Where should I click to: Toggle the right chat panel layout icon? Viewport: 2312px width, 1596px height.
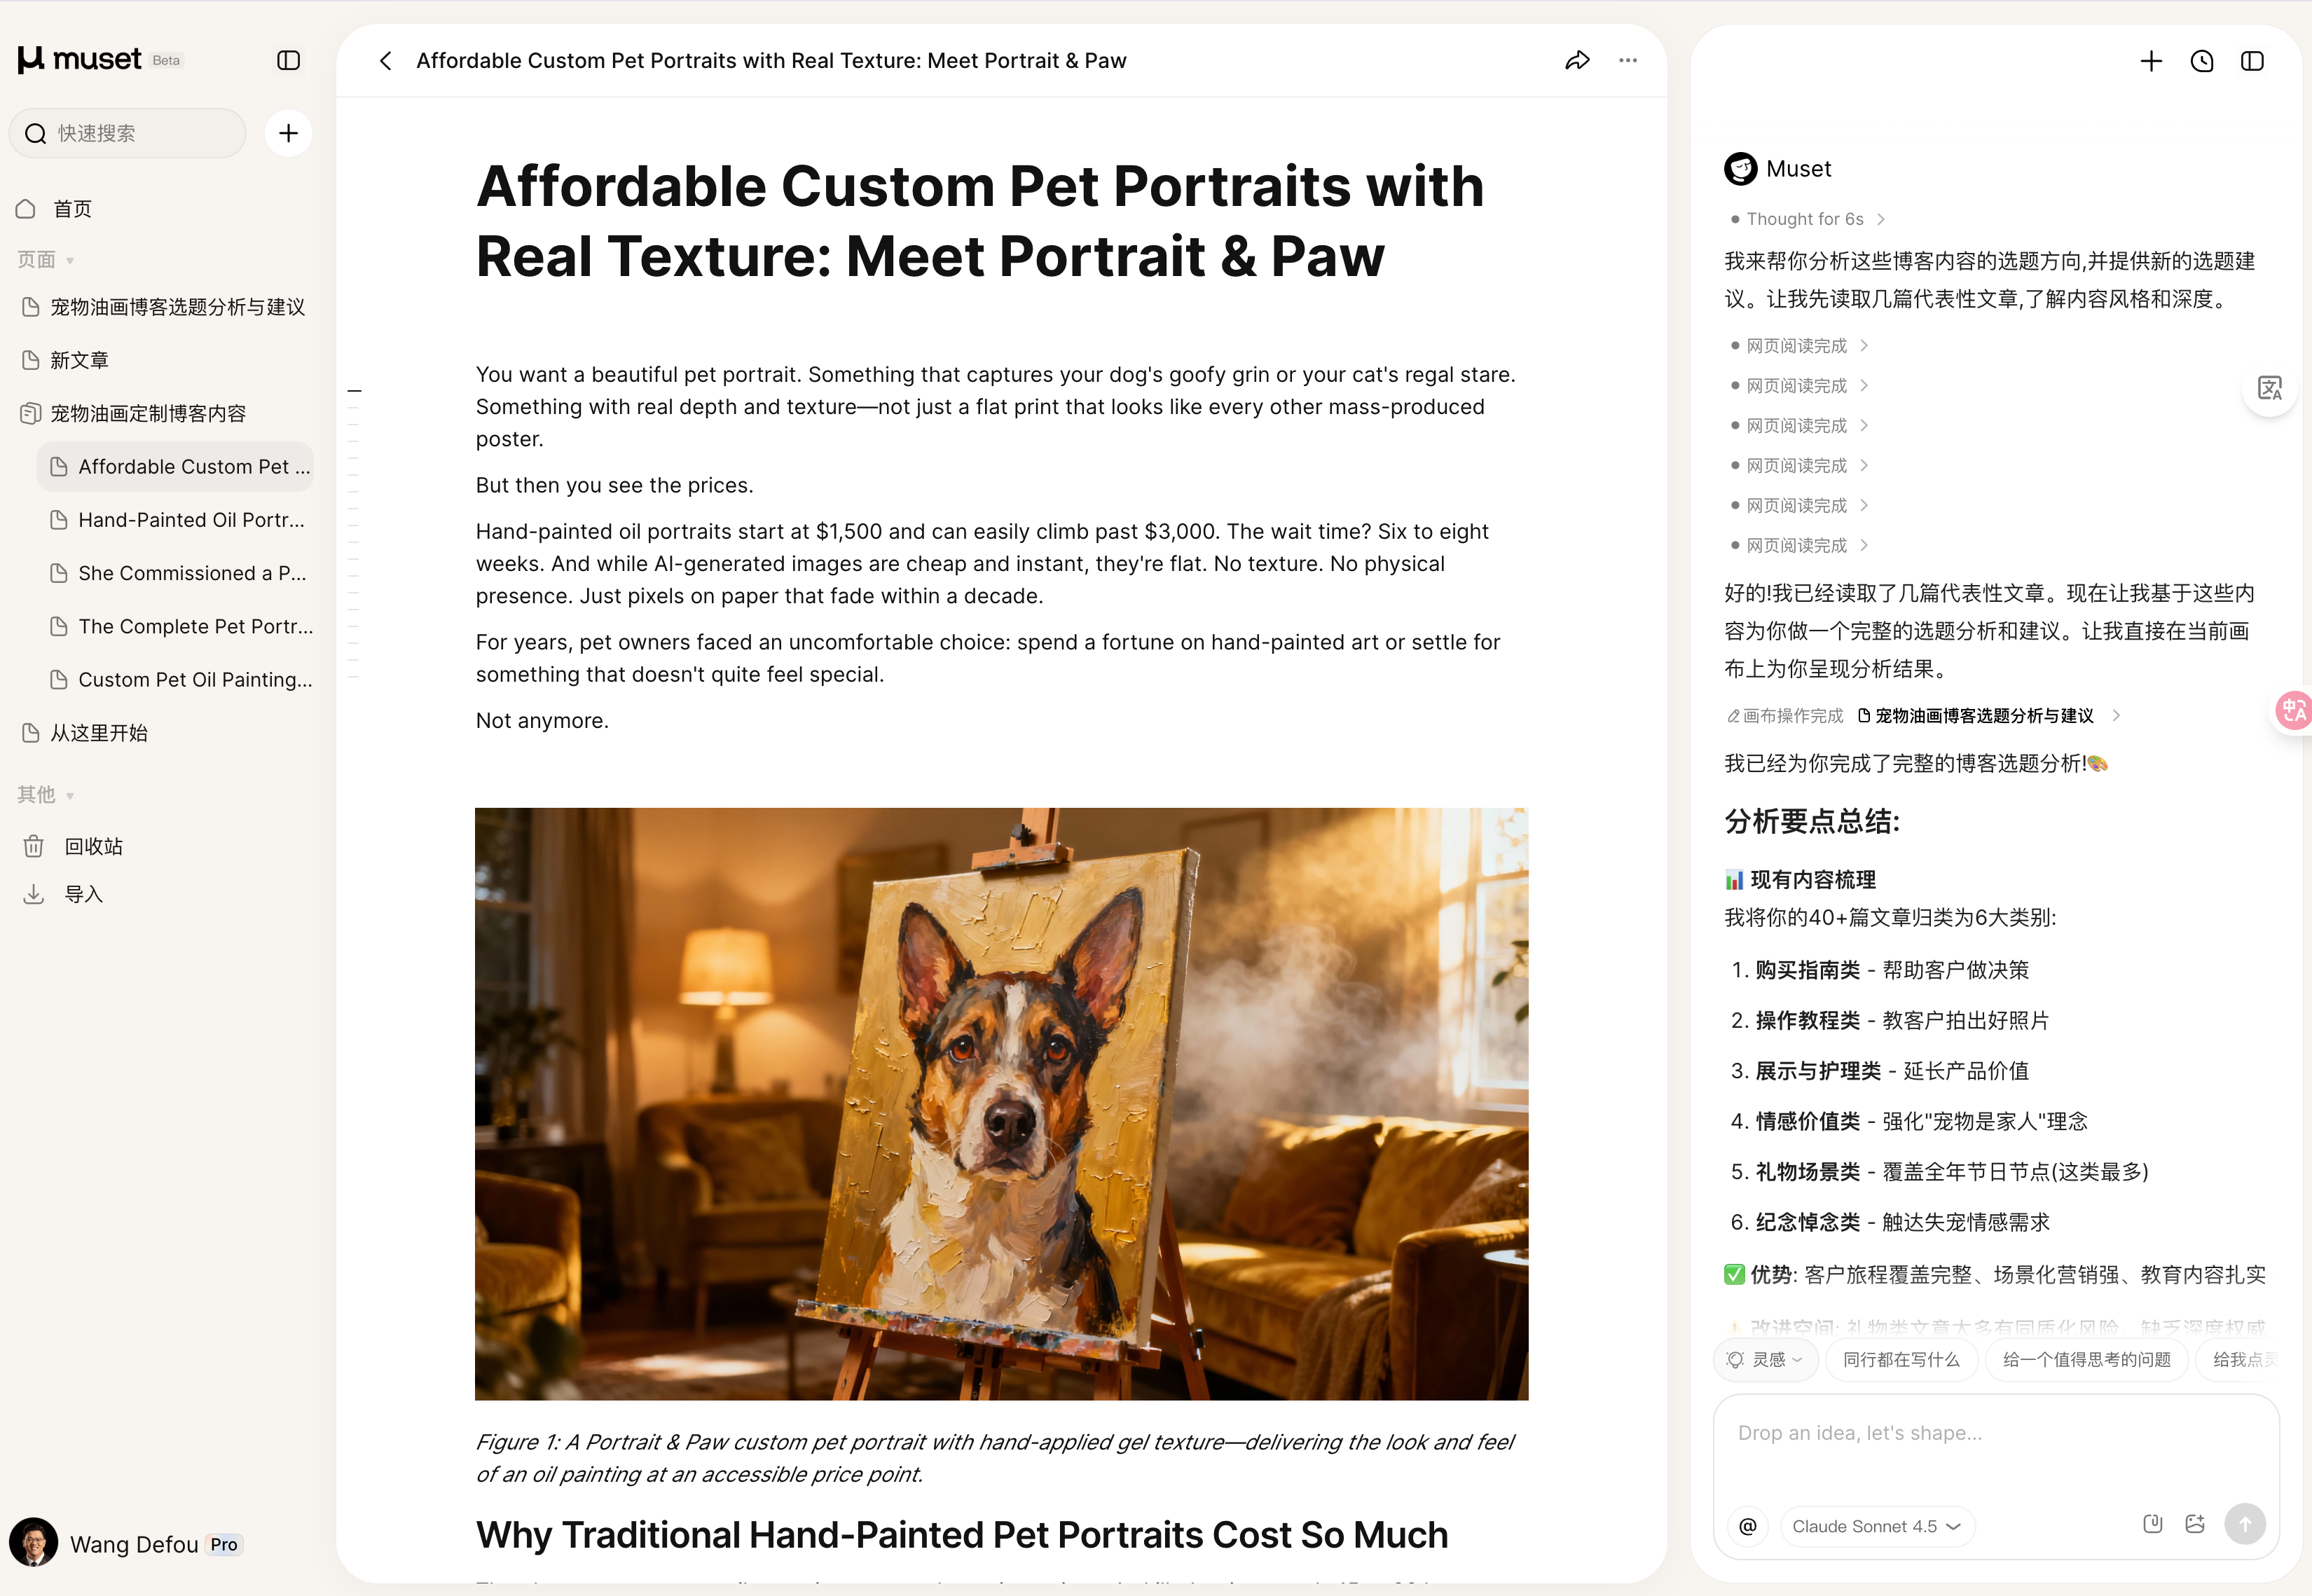2251,61
